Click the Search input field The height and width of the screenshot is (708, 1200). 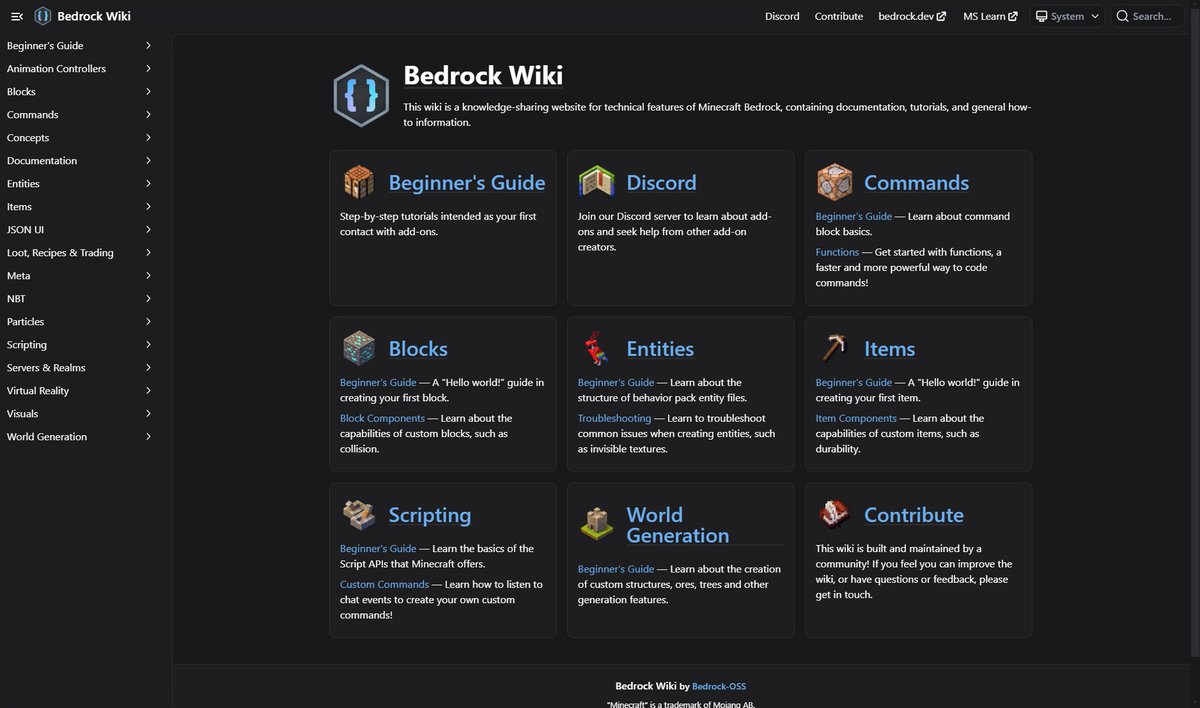(x=1147, y=16)
